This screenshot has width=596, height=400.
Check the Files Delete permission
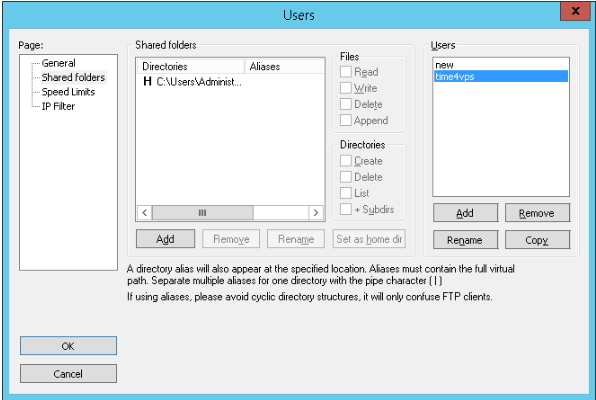346,104
